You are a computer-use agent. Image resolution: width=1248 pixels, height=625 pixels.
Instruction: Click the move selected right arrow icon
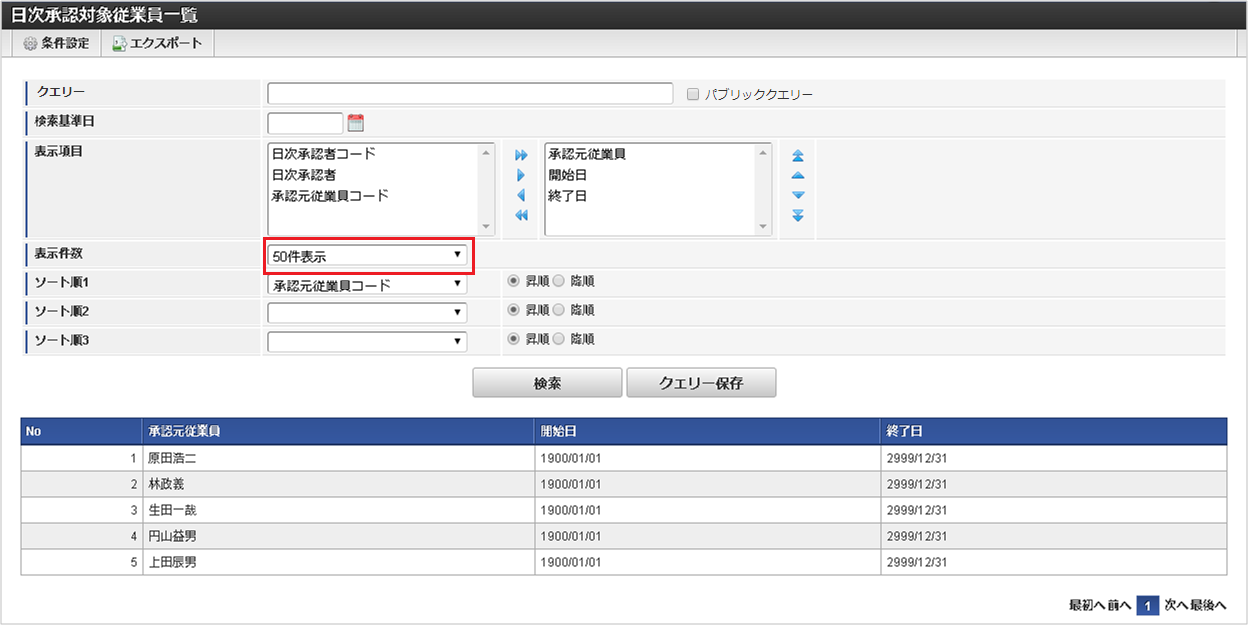coord(520,175)
